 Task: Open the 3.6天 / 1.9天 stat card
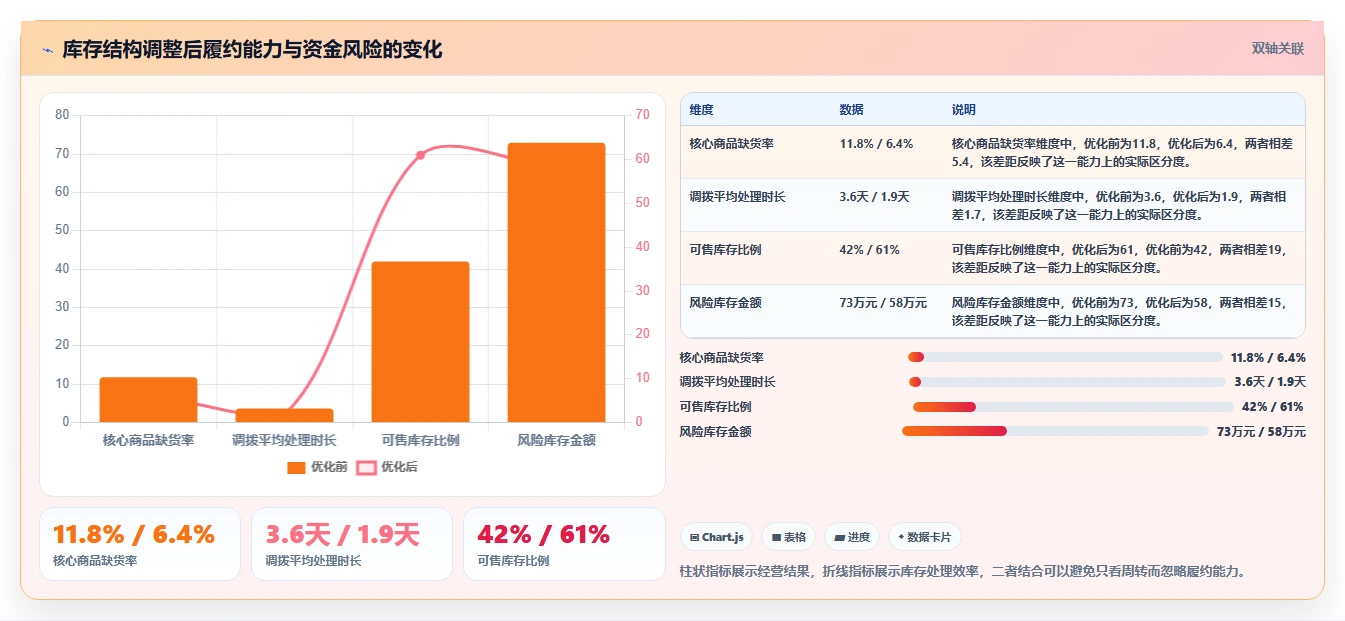click(x=352, y=544)
